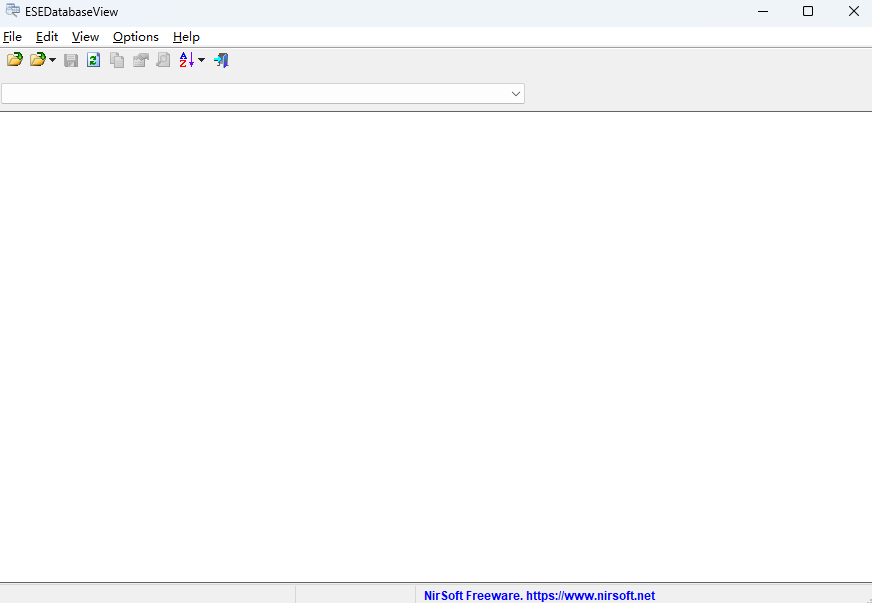The image size is (872, 603).
Task: Close the ESEDatabaseView window
Action: tap(854, 11)
